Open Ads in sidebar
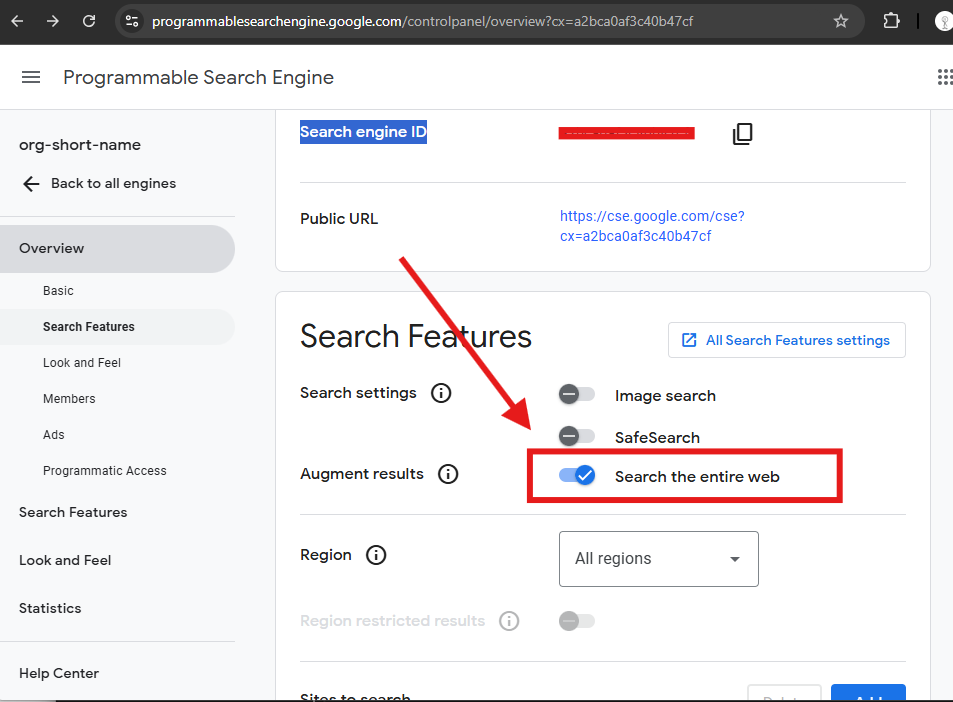 coord(53,435)
